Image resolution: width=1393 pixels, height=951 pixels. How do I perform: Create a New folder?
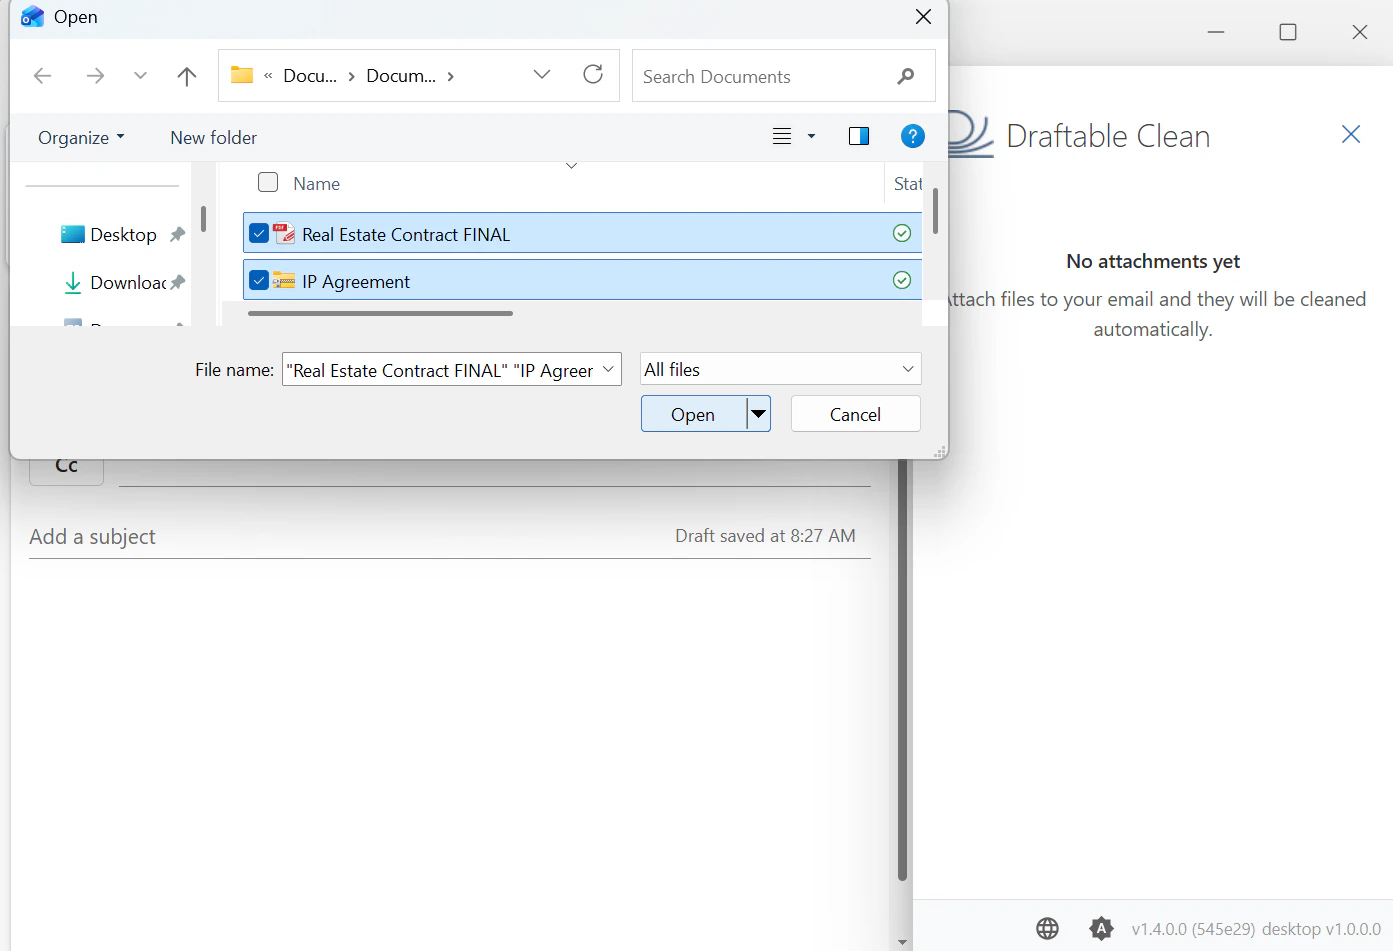[x=213, y=138]
